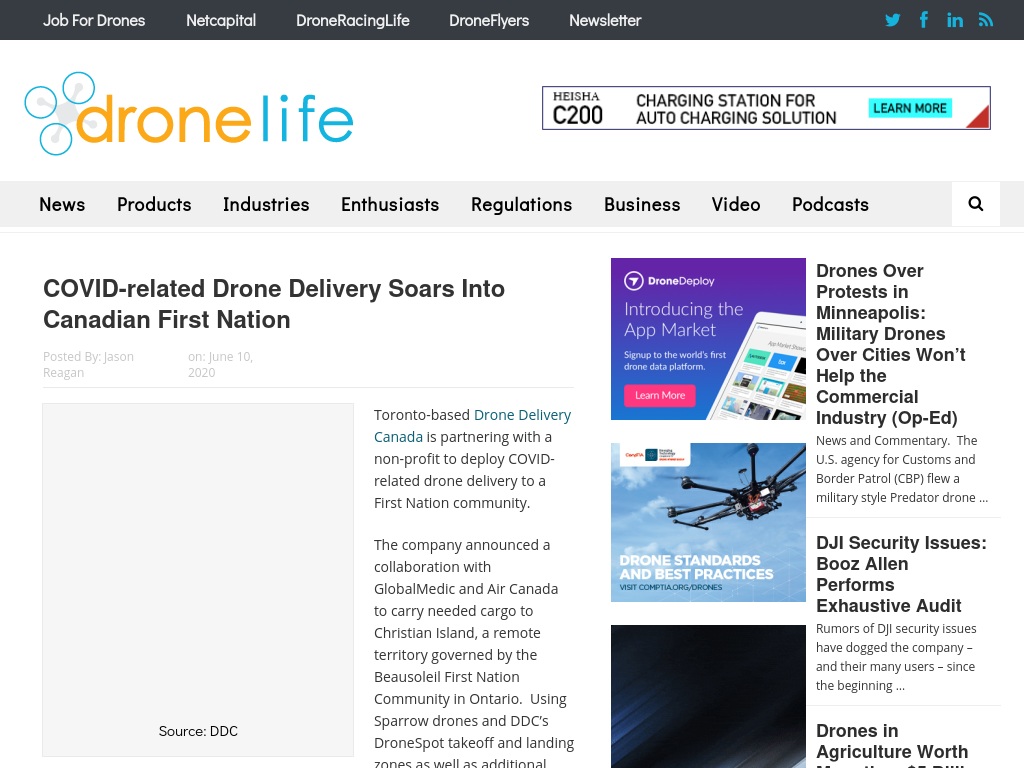Open the Job For Drones link
The height and width of the screenshot is (768, 1024).
pos(94,20)
